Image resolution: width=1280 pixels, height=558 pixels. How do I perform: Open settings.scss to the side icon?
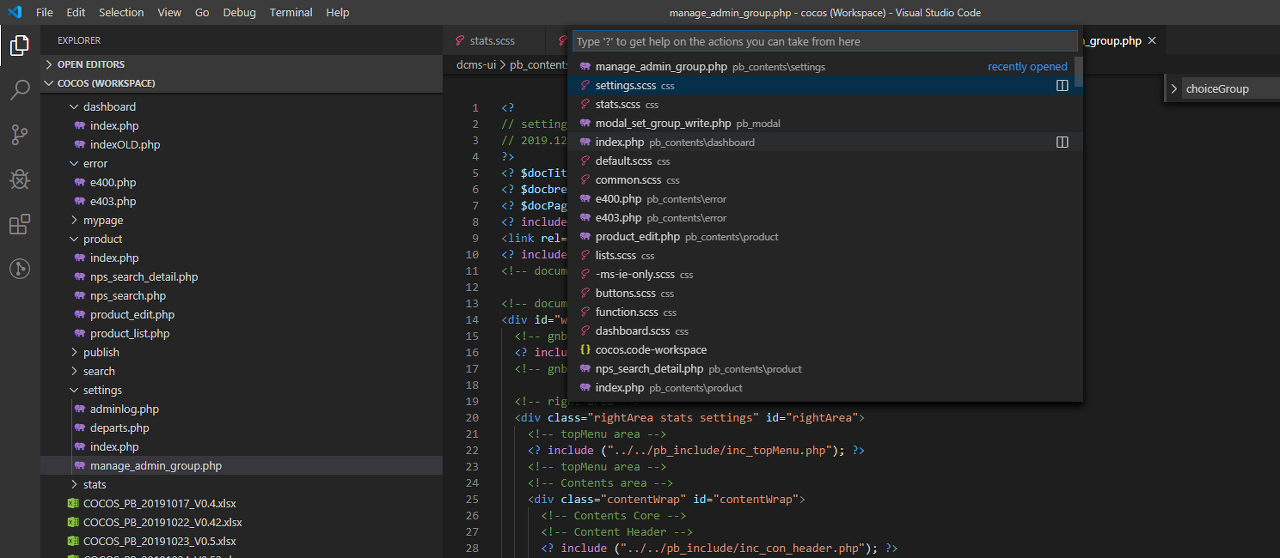click(x=1062, y=86)
